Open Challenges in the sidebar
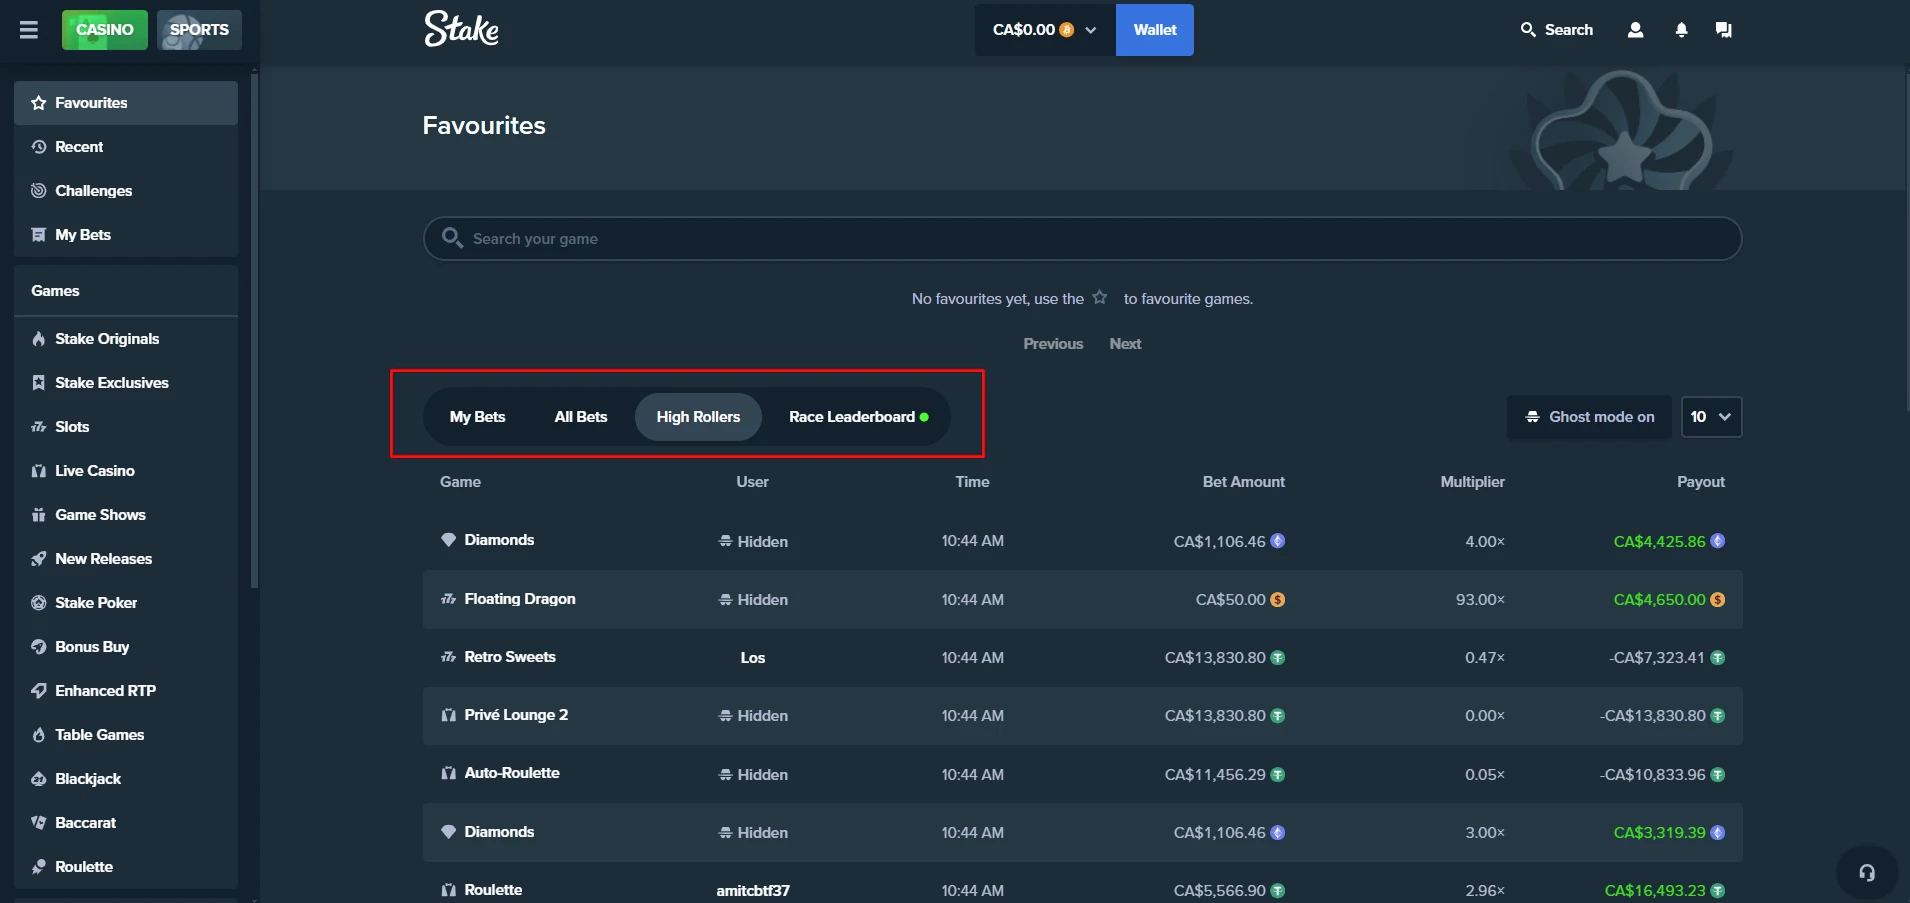Viewport: 1910px width, 903px height. coord(126,191)
